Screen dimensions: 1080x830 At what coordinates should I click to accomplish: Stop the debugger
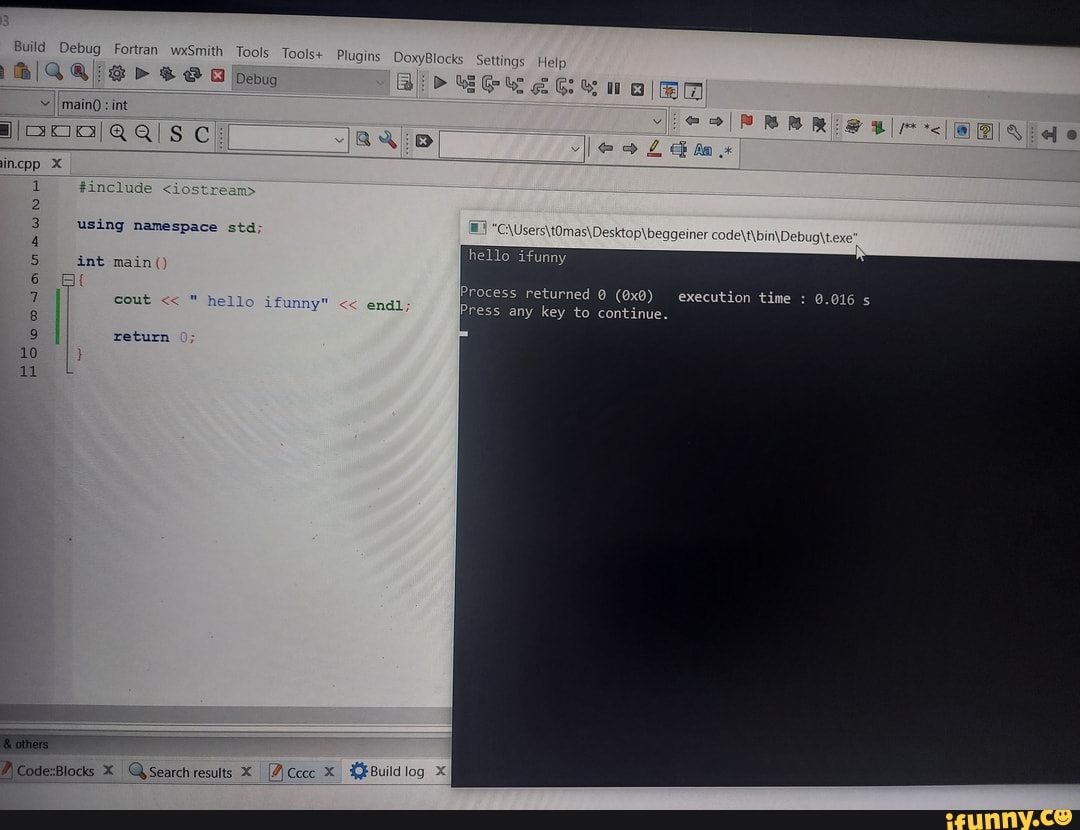[x=637, y=89]
